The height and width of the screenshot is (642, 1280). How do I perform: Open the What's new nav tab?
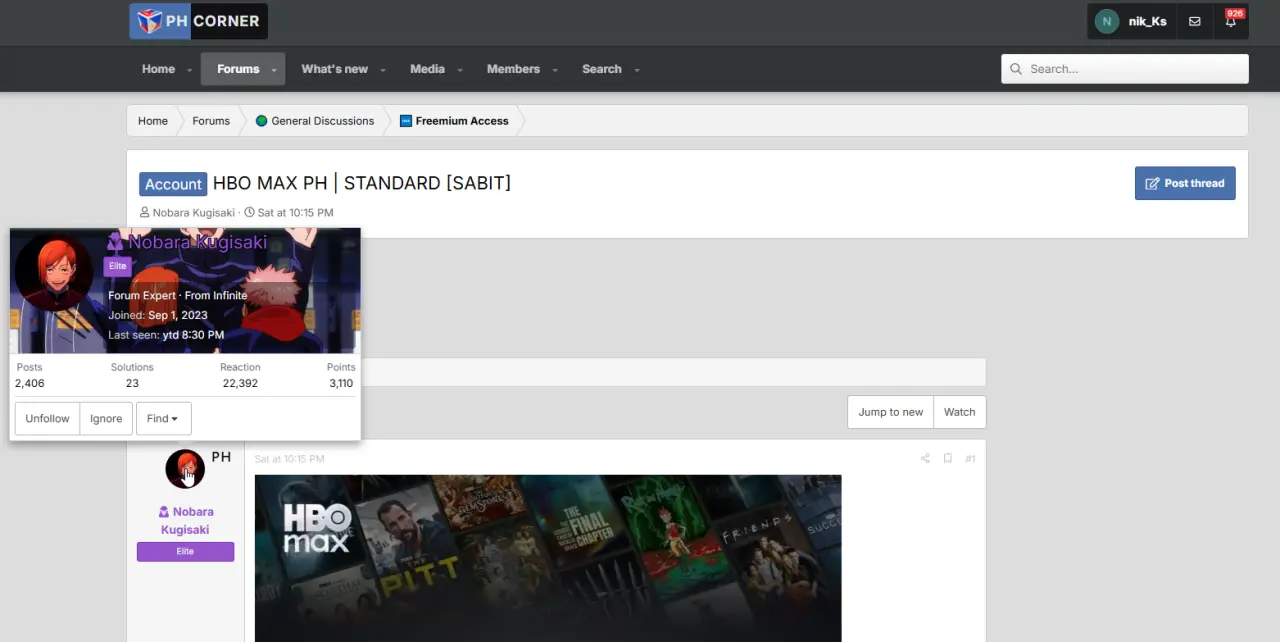point(334,69)
